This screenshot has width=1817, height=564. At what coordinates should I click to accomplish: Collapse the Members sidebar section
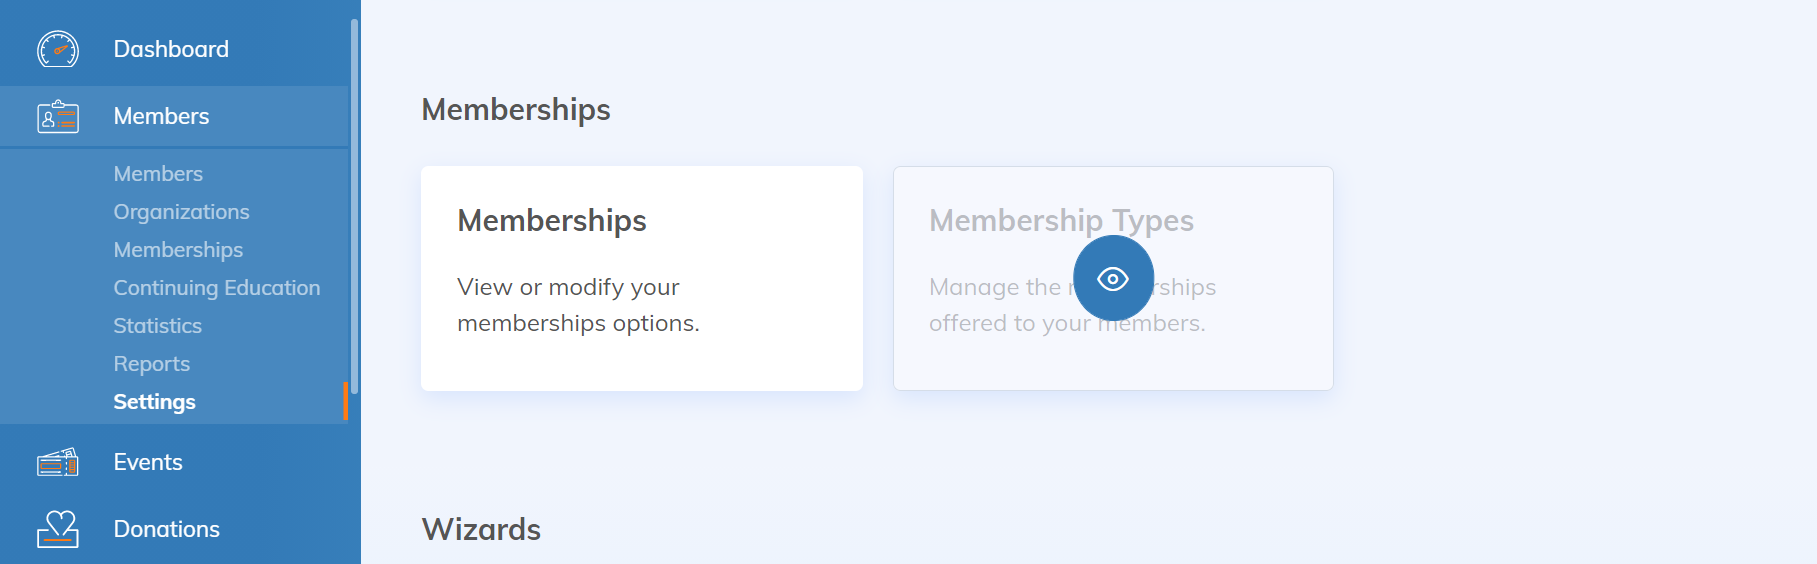coord(161,117)
